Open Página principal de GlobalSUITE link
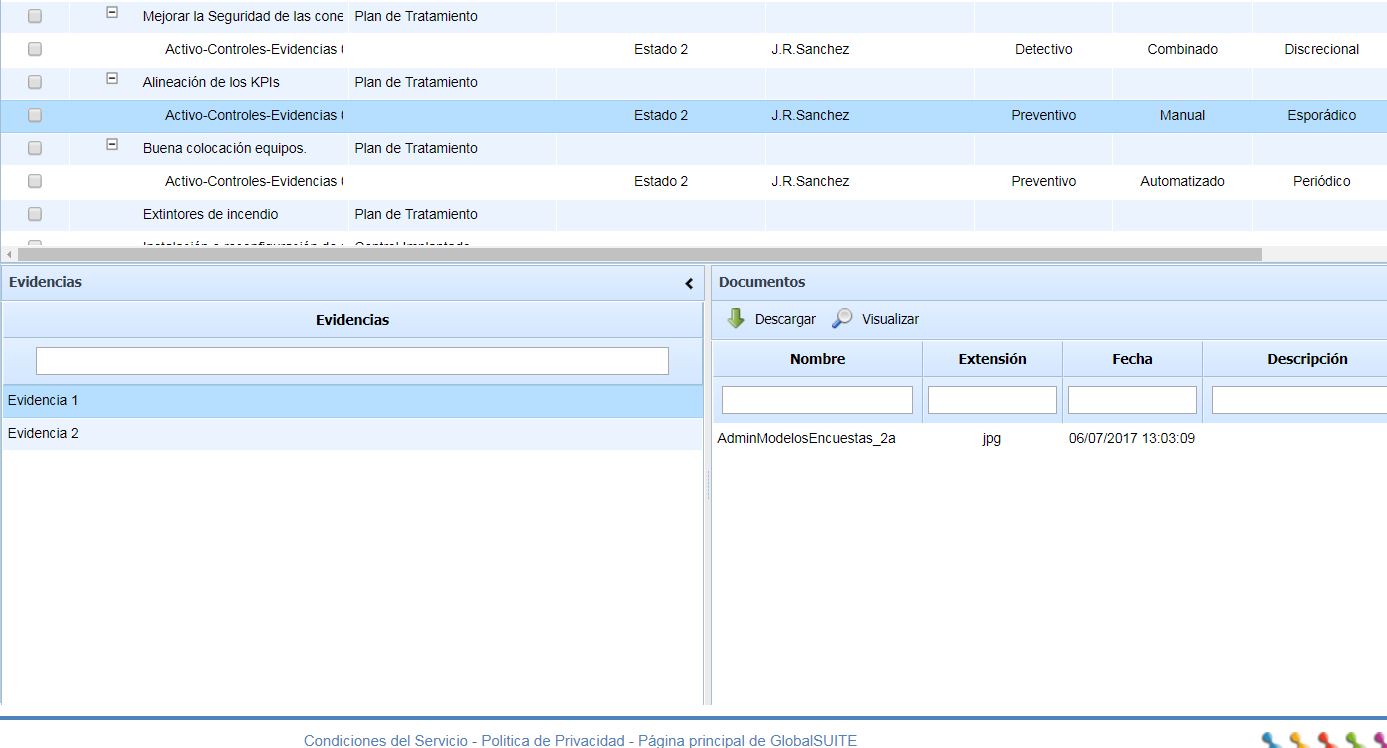 pyautogui.click(x=747, y=741)
